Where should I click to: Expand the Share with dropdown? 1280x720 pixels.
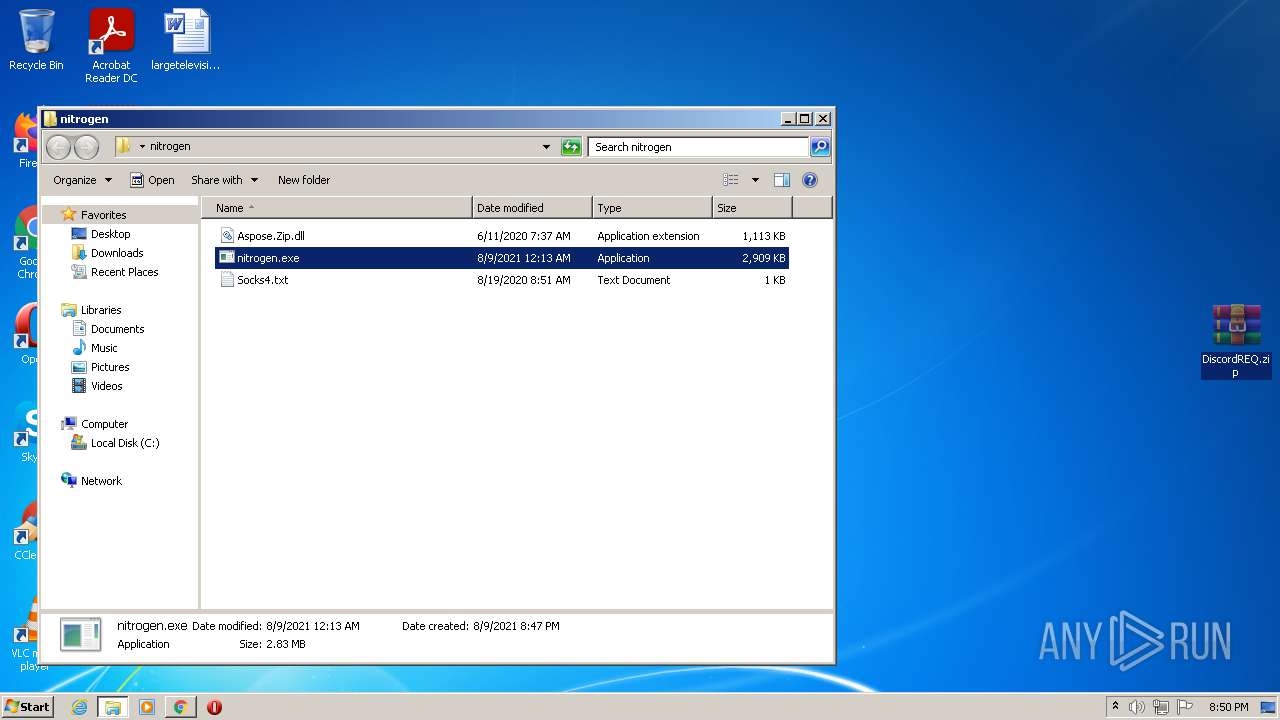pos(225,180)
